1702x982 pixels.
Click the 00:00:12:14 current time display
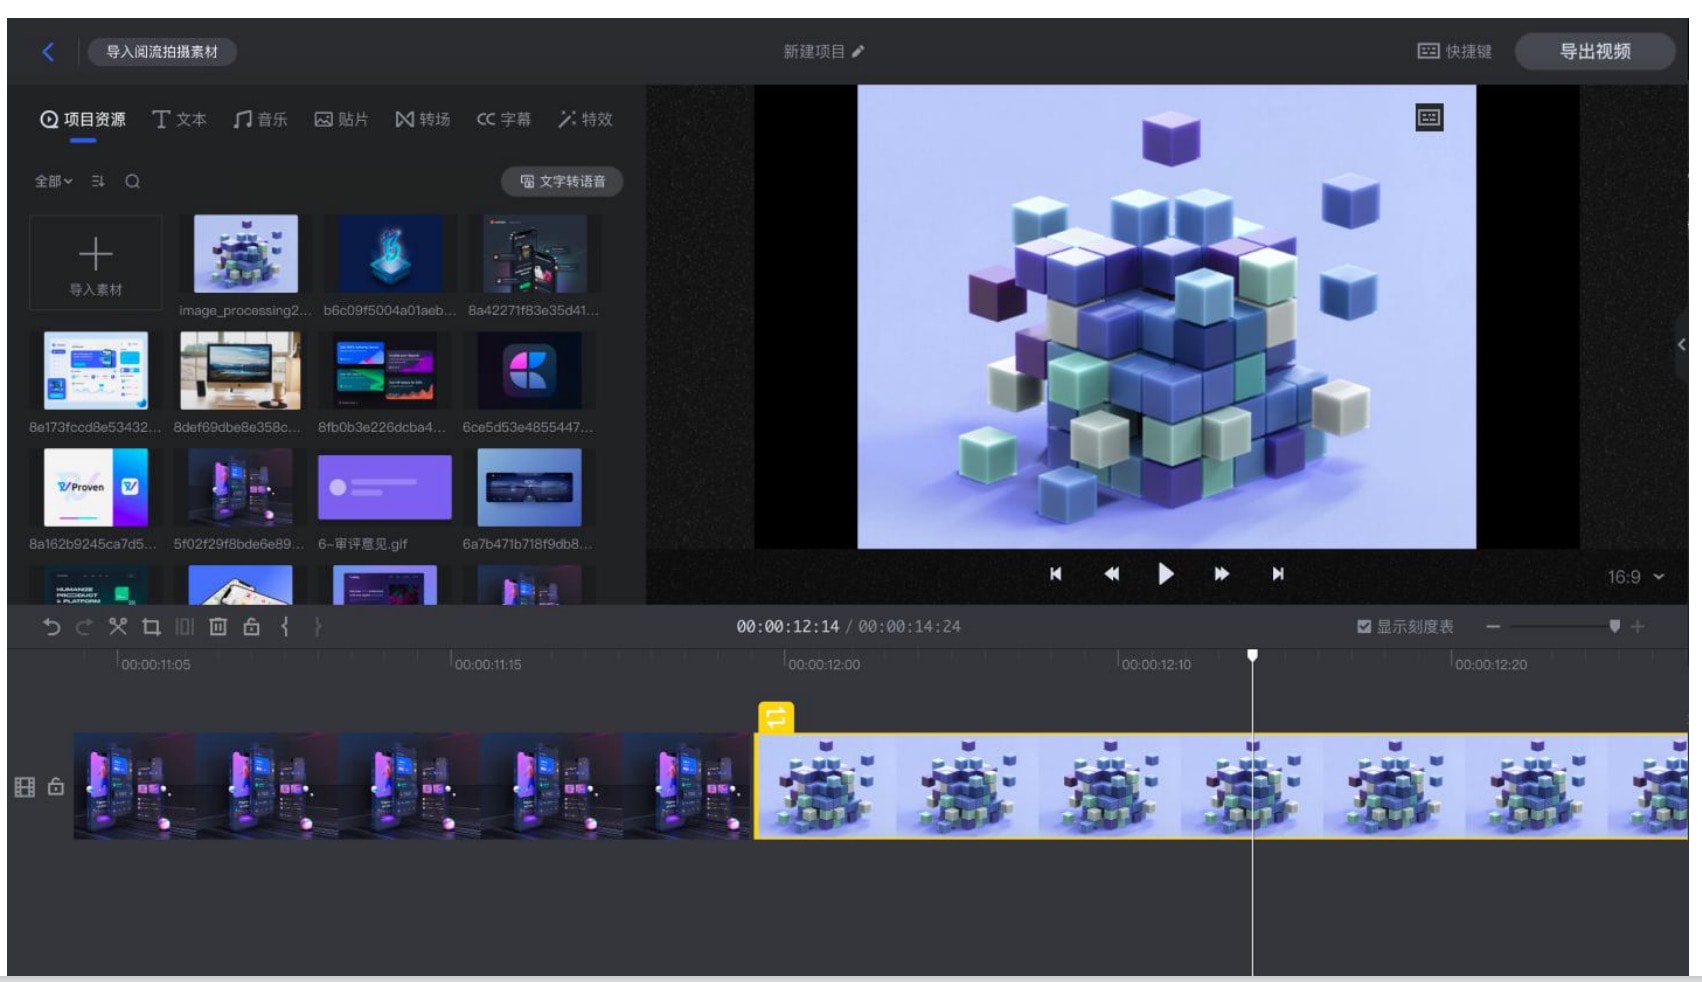pyautogui.click(x=788, y=627)
